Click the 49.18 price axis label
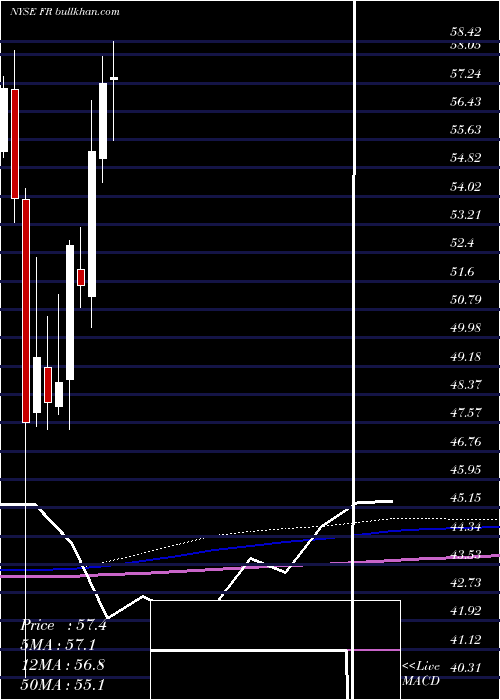The width and height of the screenshot is (500, 700). 465,356
